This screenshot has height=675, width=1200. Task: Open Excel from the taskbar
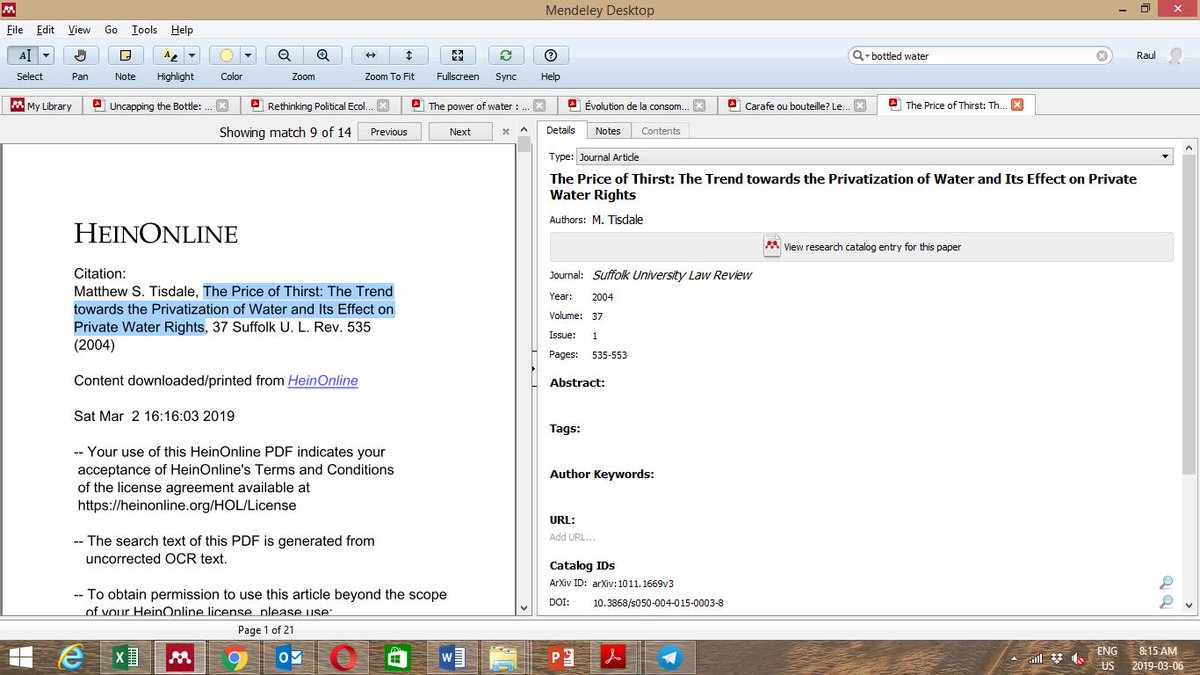pyautogui.click(x=125, y=657)
